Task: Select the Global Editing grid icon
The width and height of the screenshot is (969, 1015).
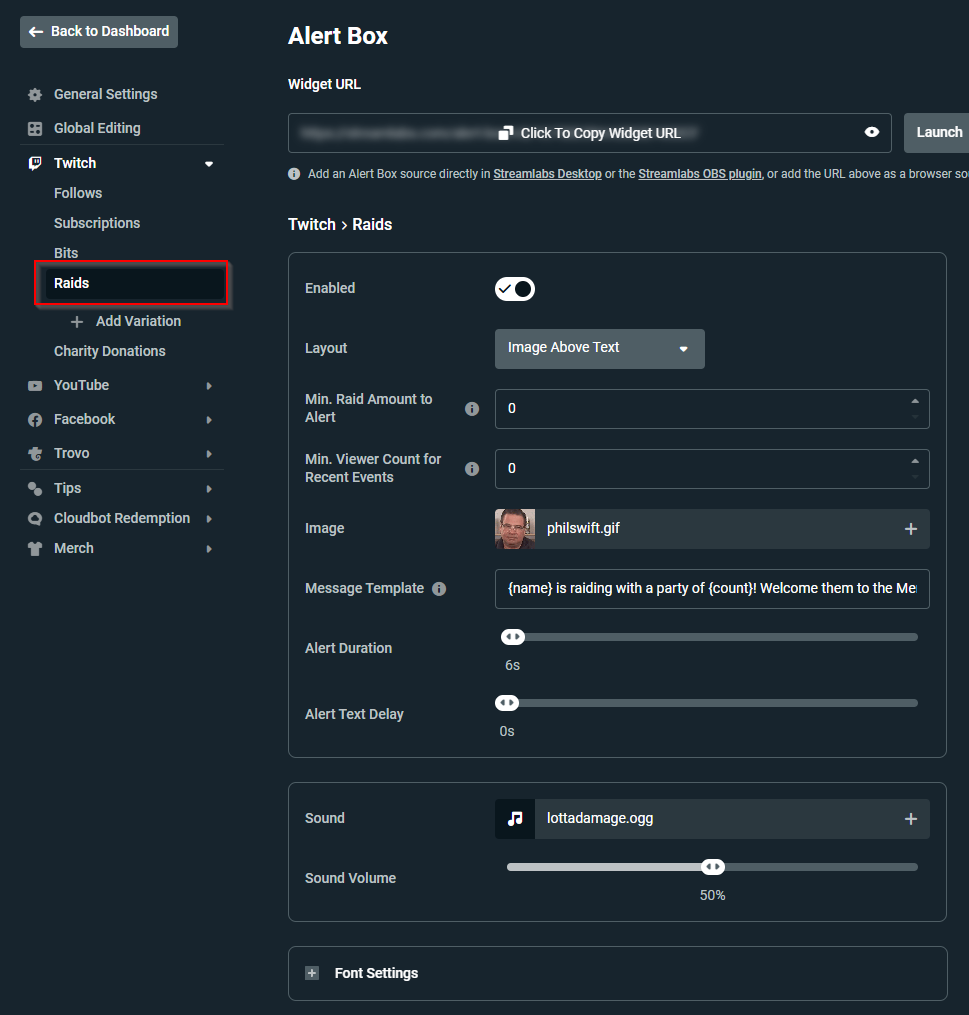Action: pos(34,128)
